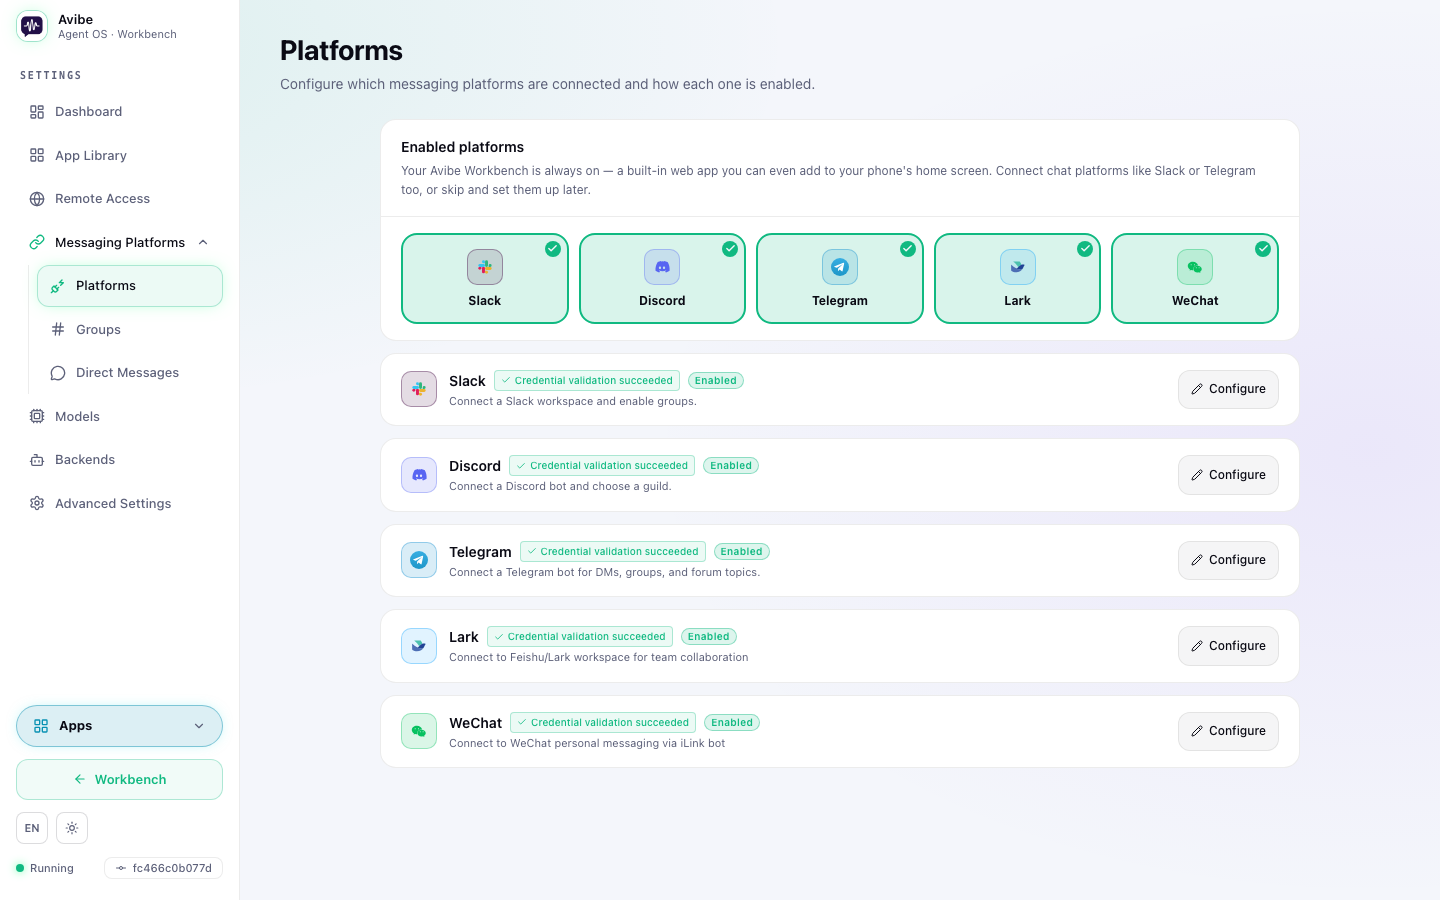Click the Discord icon in Discord row
Image resolution: width=1440 pixels, height=900 pixels.
coord(419,475)
